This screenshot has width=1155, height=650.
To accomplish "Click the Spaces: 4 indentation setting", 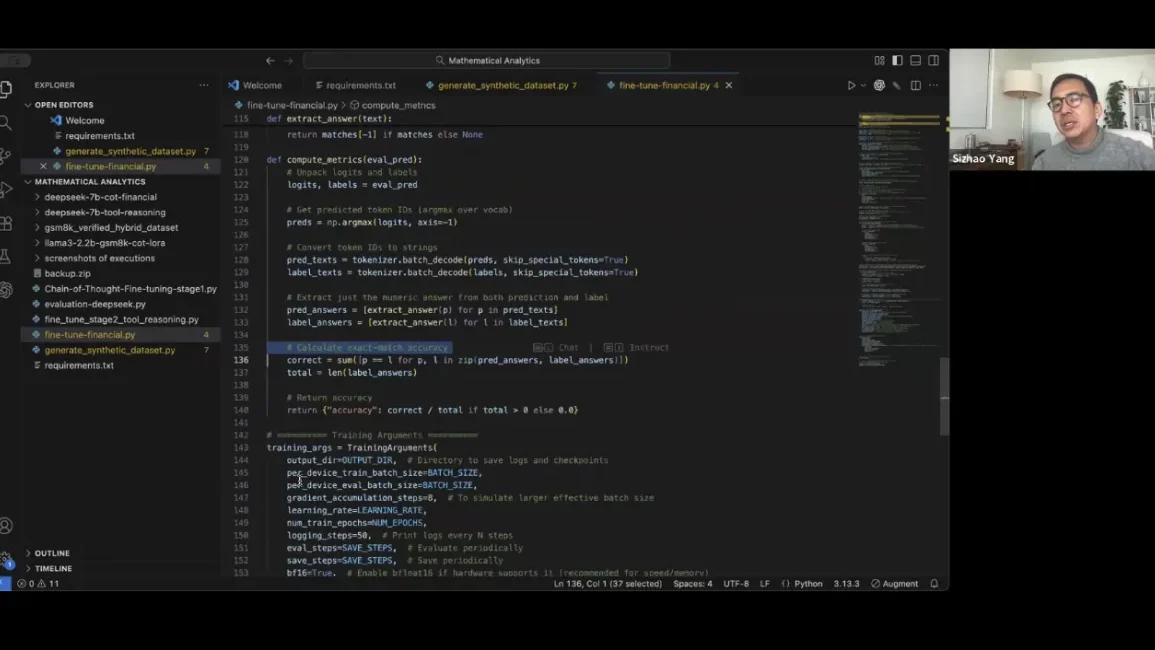I will 692,584.
